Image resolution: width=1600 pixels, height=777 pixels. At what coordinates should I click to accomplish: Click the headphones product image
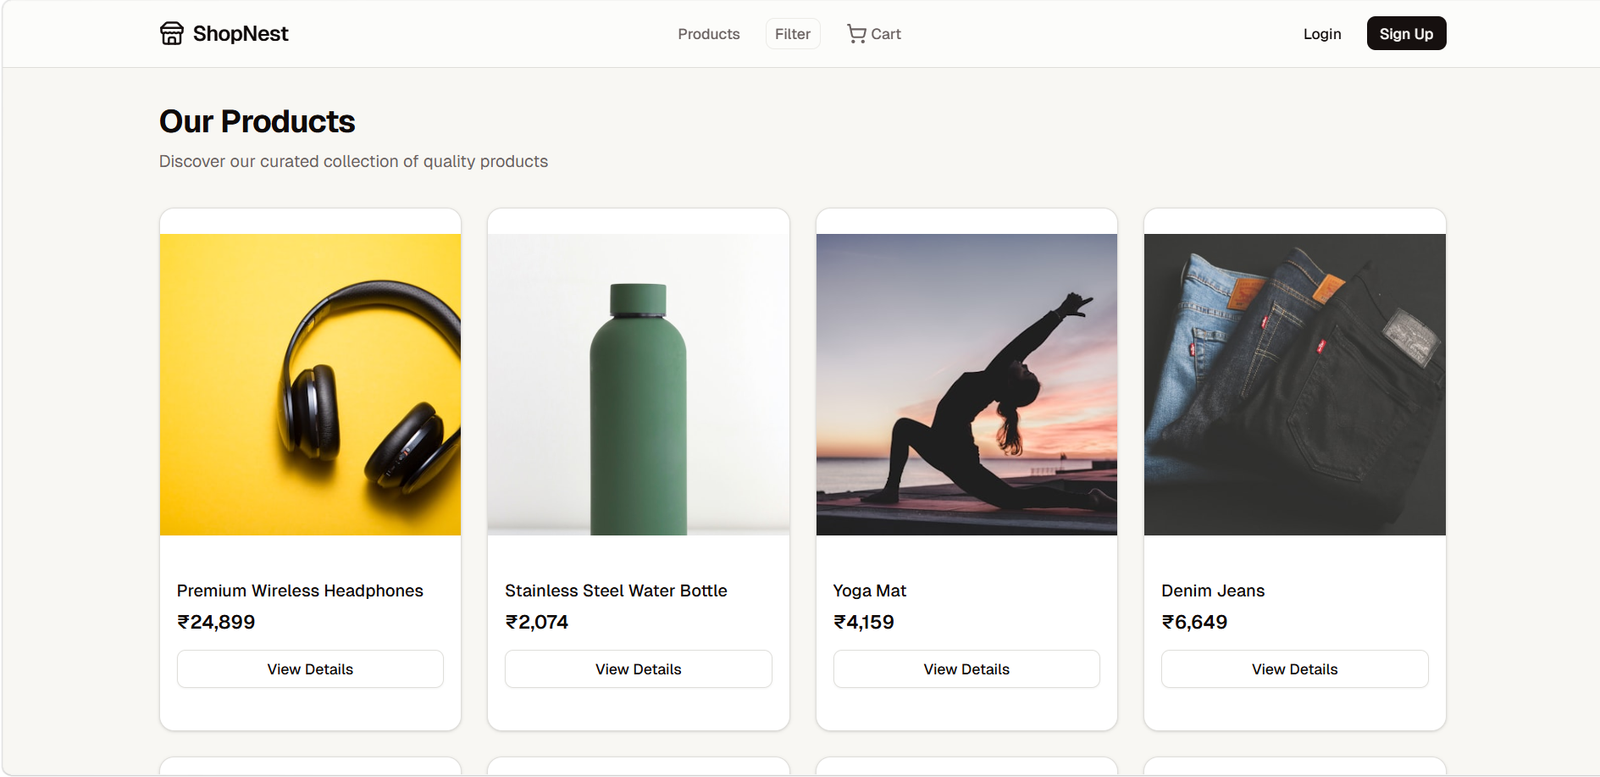click(309, 383)
